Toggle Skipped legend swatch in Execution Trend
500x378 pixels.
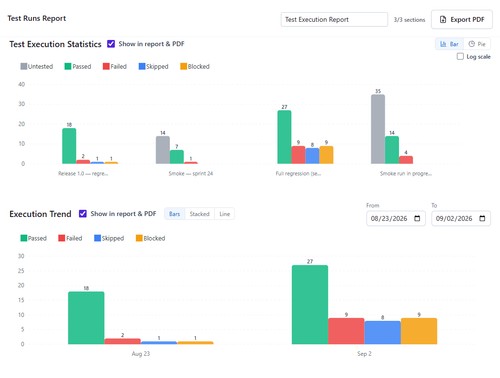[x=97, y=238]
